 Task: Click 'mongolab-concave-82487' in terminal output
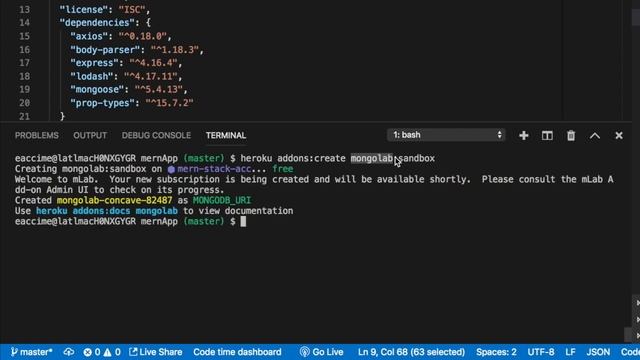click(114, 200)
